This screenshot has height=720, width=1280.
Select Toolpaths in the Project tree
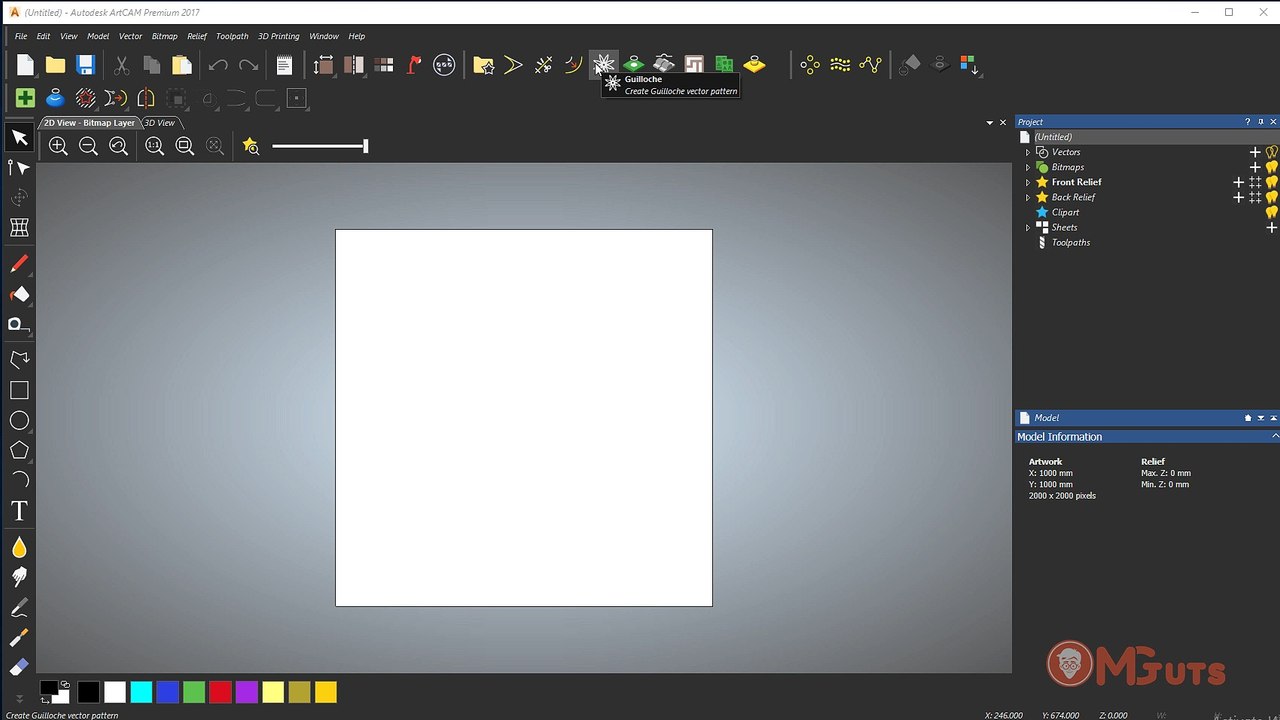pyautogui.click(x=1071, y=242)
